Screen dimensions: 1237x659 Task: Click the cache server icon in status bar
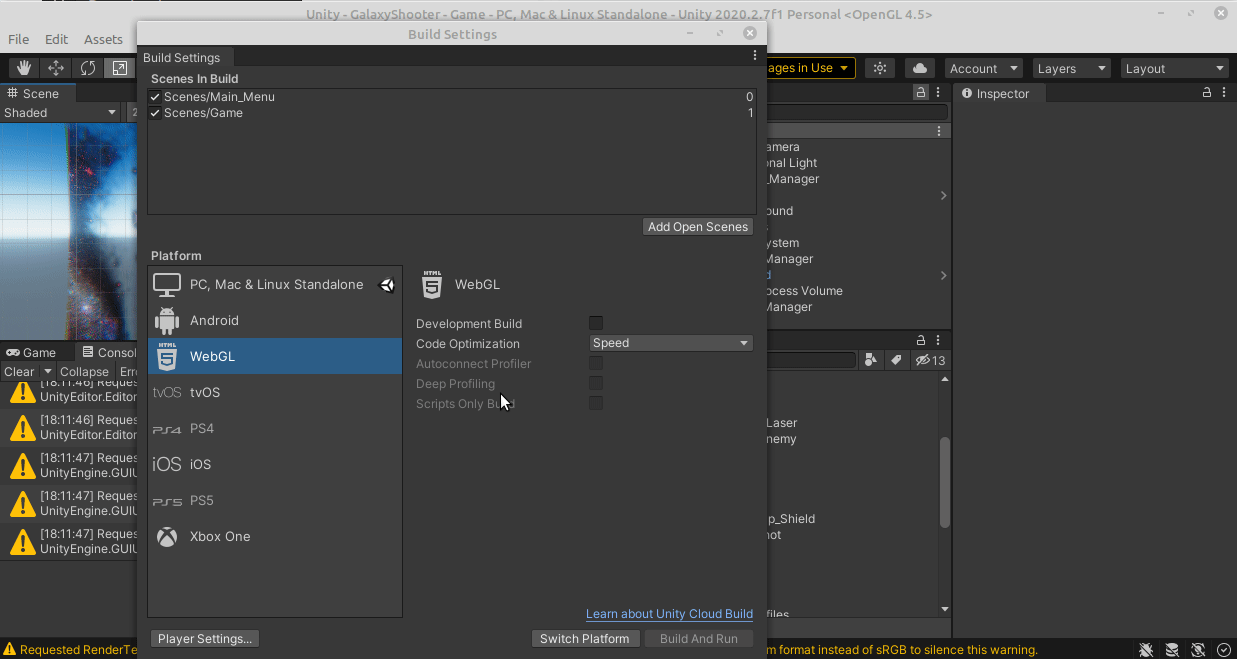tap(1172, 650)
